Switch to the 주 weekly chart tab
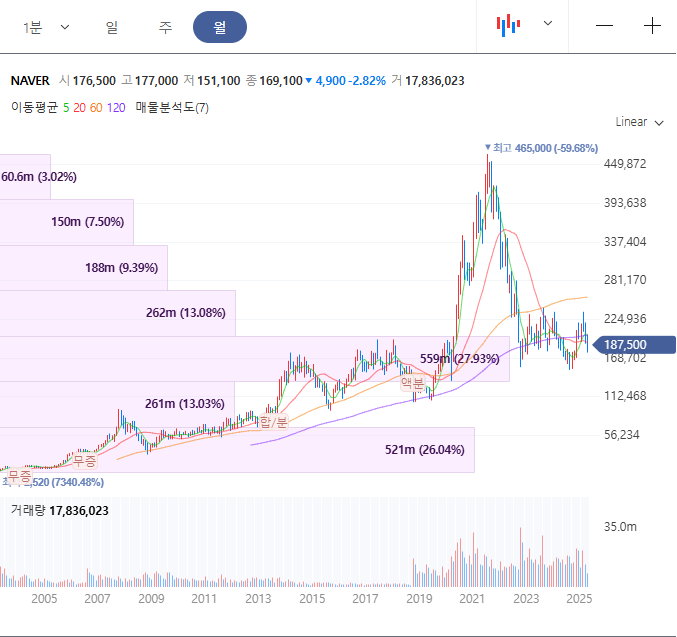The width and height of the screenshot is (677, 637). point(165,28)
